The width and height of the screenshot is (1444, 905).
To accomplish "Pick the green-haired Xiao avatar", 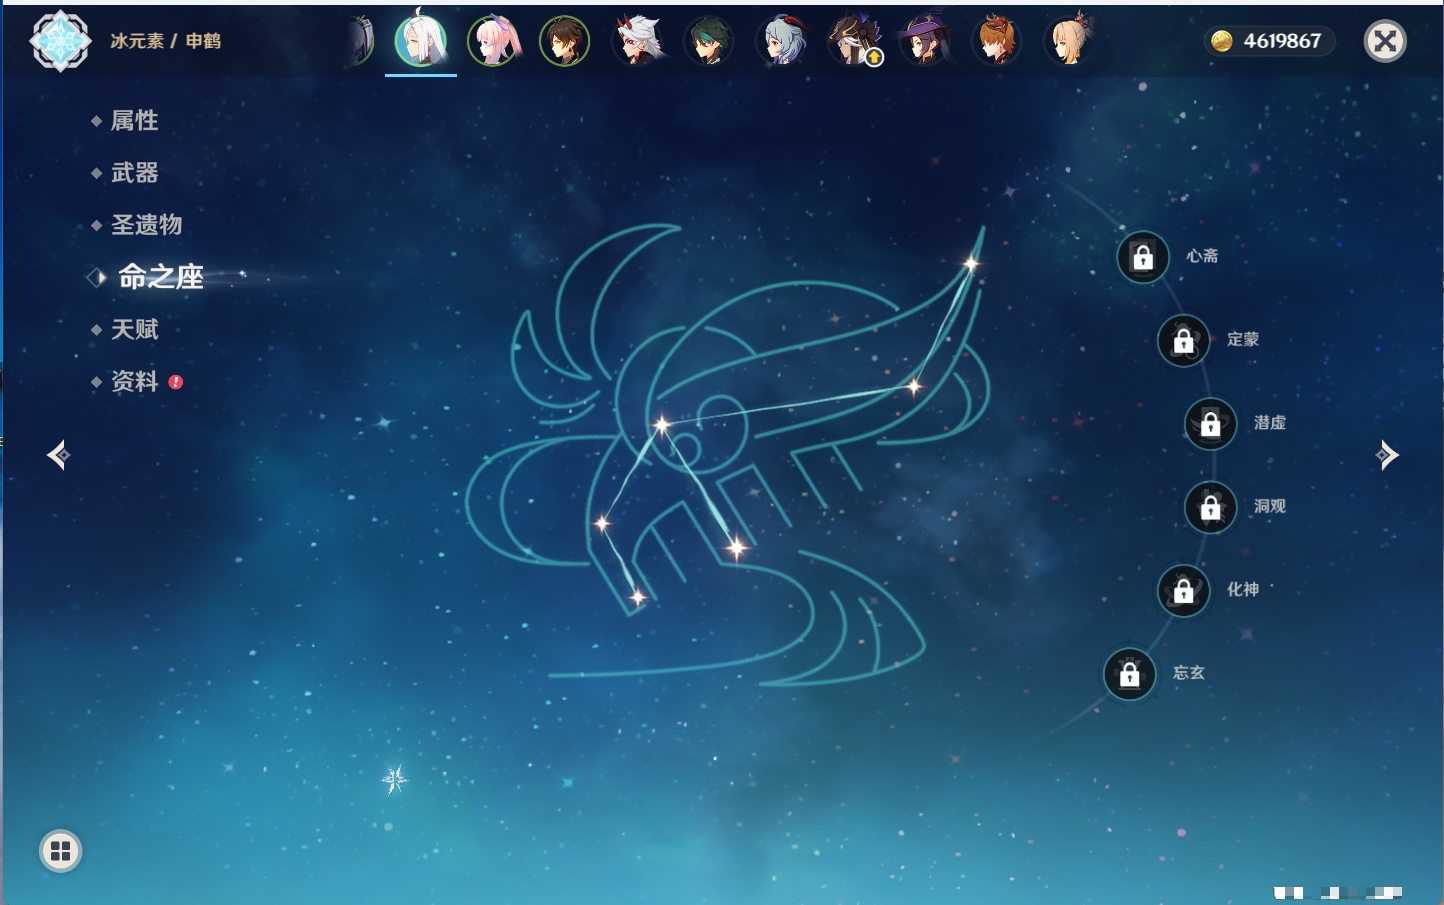I will [x=709, y=41].
